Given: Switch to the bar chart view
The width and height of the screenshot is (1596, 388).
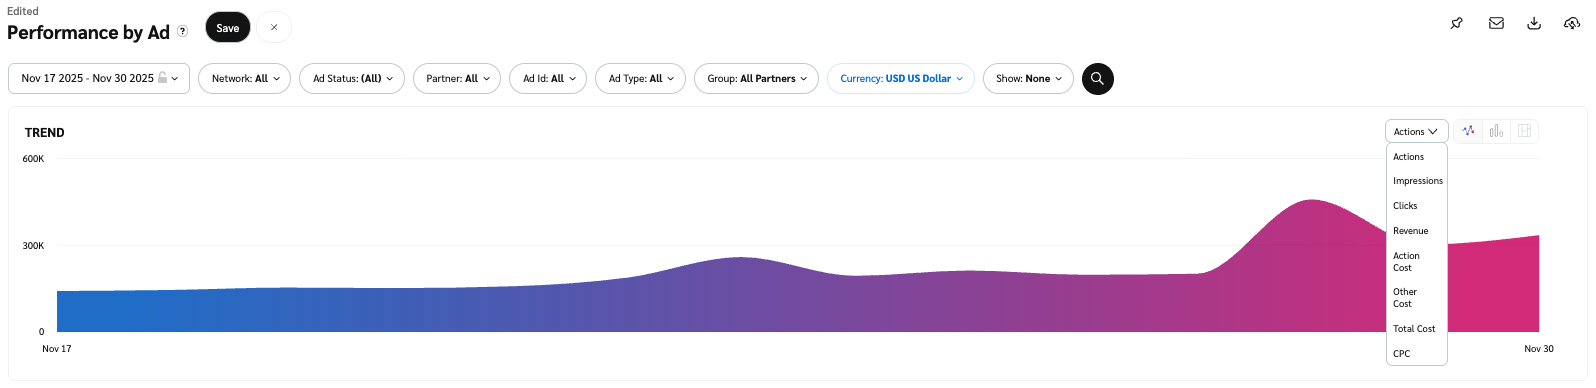Looking at the screenshot, I should point(1496,131).
